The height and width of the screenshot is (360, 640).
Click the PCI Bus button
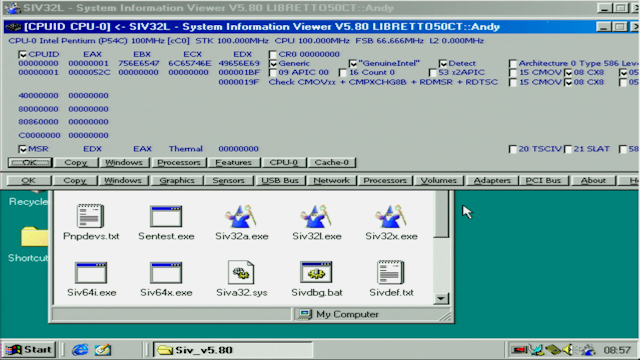pyautogui.click(x=543, y=180)
